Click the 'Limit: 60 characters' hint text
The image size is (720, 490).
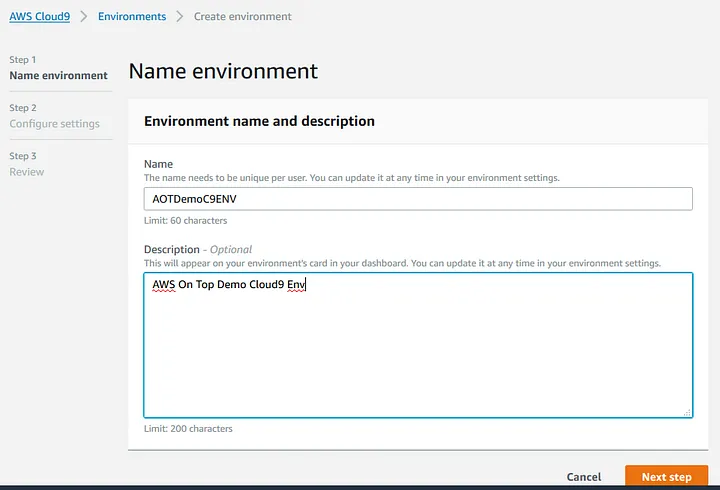tap(186, 220)
